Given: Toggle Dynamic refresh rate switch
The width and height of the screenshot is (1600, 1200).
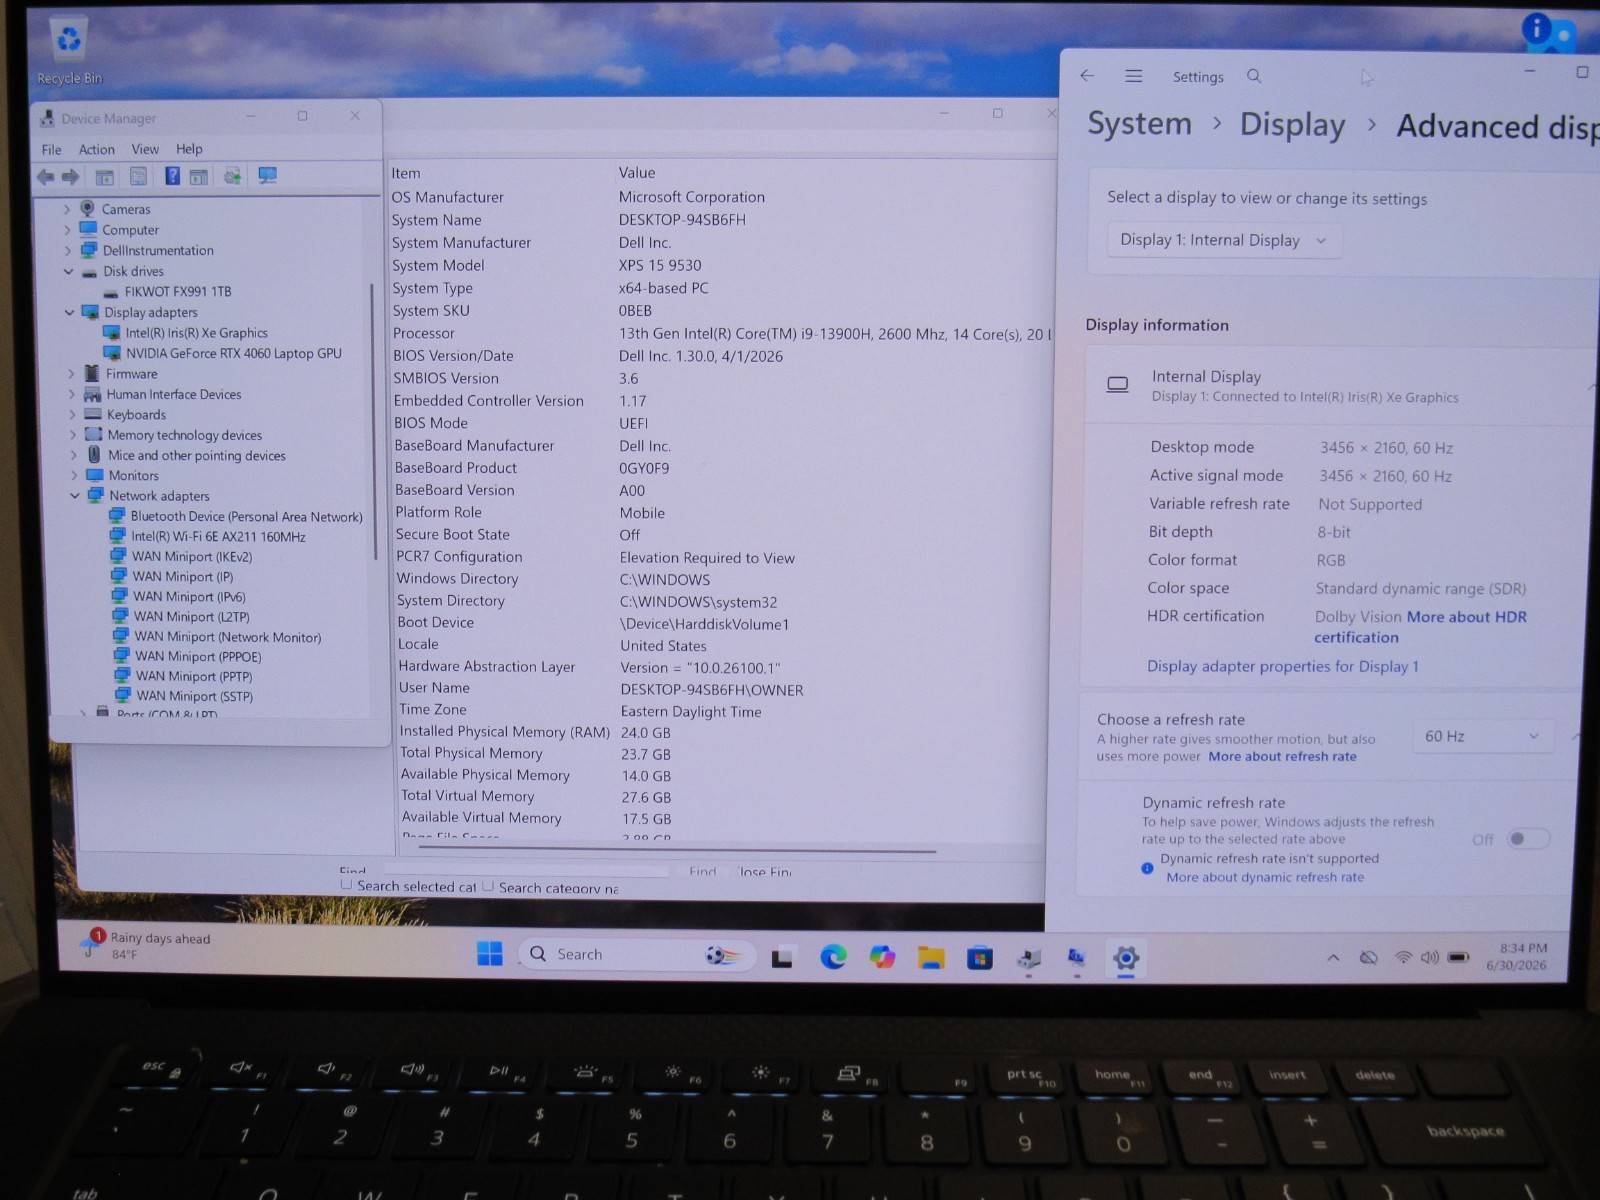Looking at the screenshot, I should tap(1528, 839).
